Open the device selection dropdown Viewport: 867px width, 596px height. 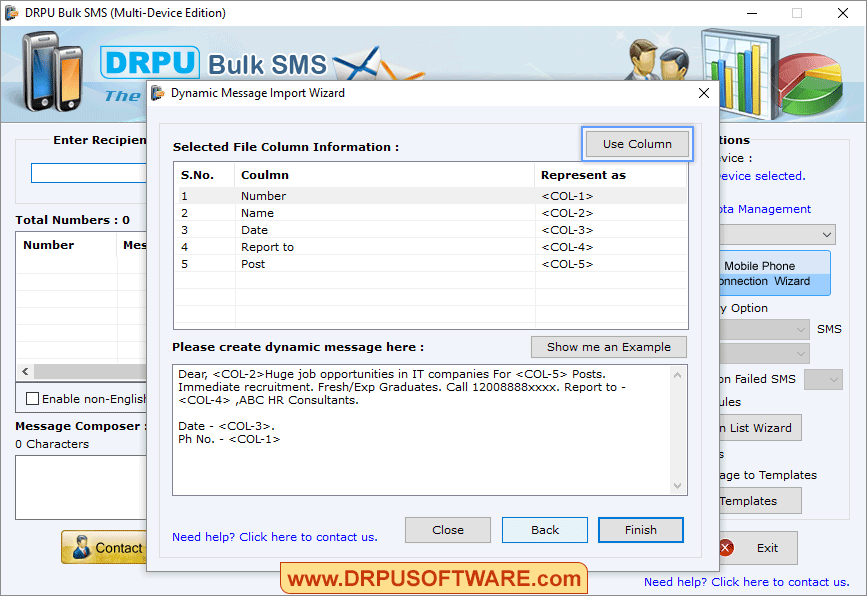(777, 234)
